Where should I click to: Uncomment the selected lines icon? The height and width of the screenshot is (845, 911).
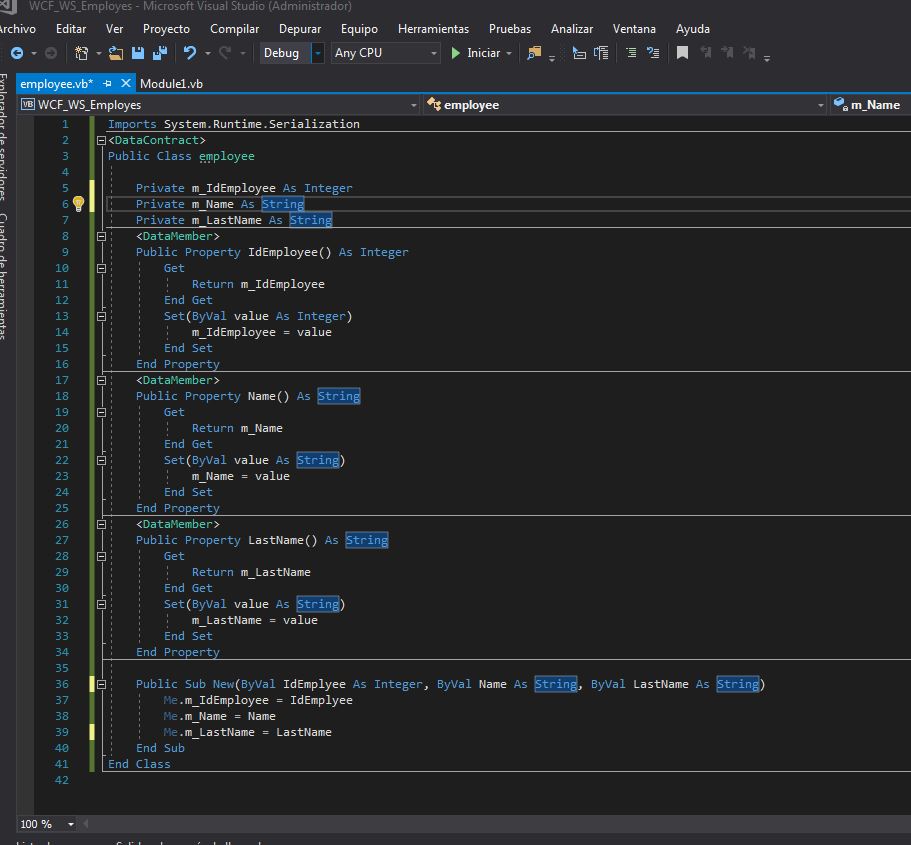(x=653, y=53)
